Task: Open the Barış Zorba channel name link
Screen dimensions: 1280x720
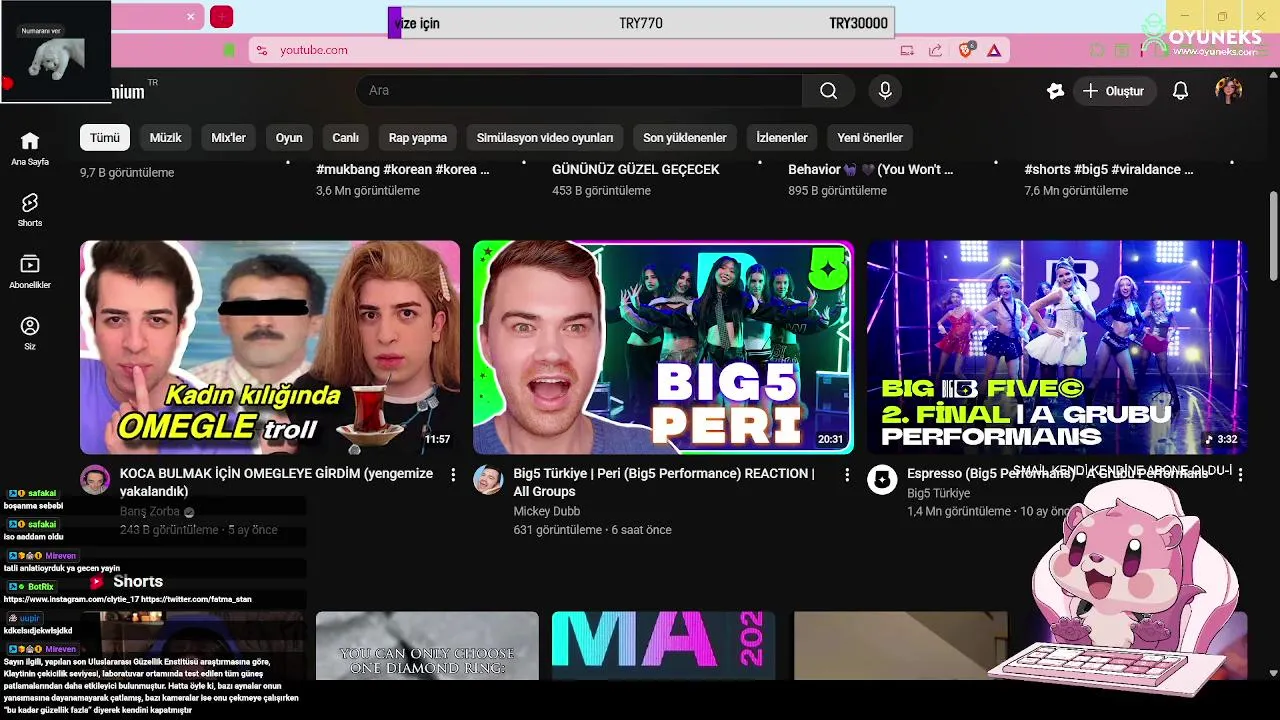Action: (149, 511)
